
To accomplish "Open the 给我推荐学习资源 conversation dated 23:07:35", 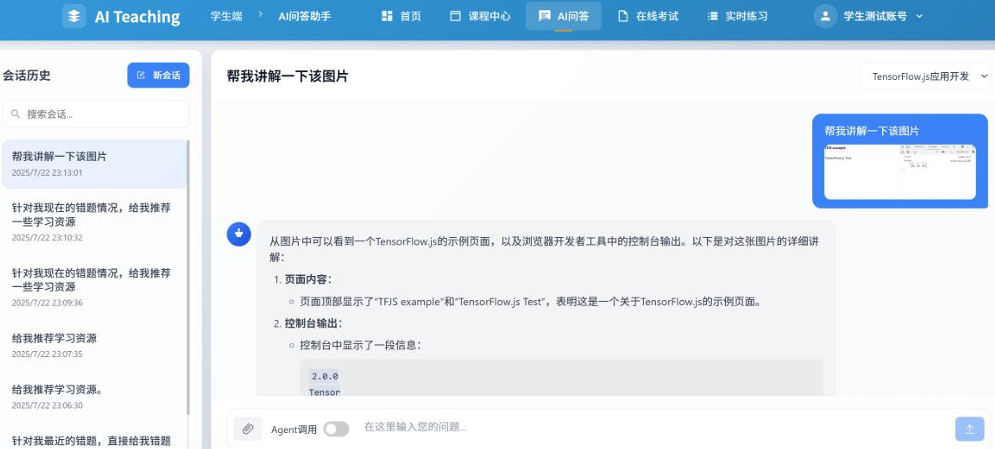I will (x=95, y=345).
